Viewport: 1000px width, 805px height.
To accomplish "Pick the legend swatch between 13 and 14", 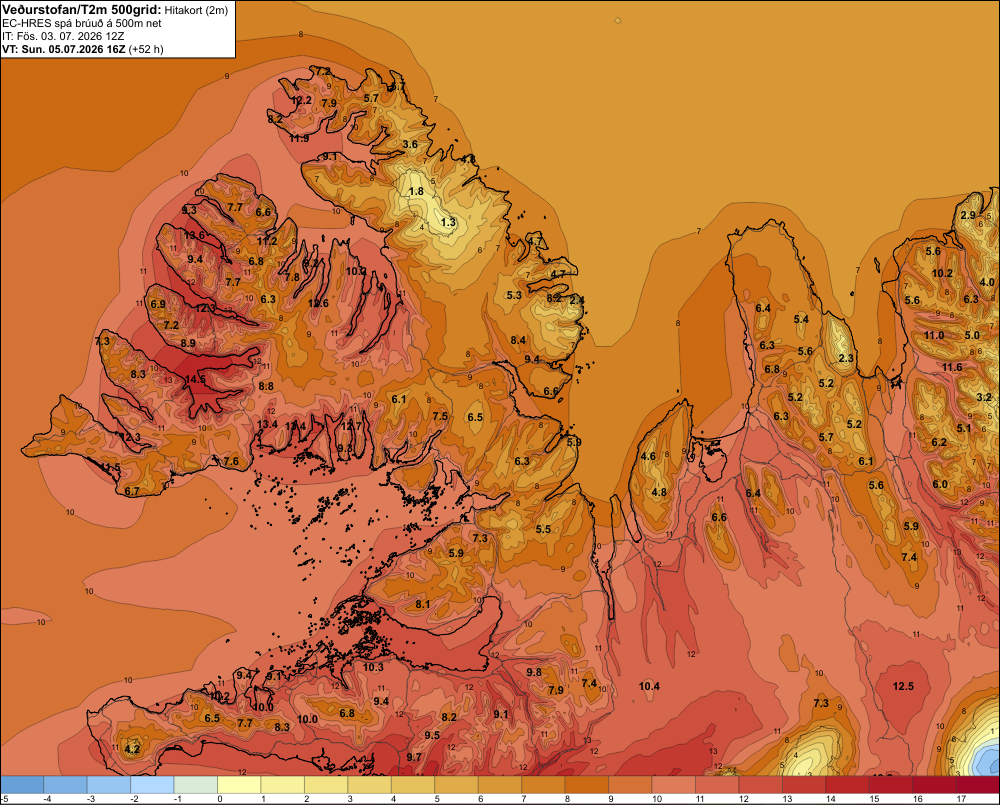I will pyautogui.click(x=804, y=785).
